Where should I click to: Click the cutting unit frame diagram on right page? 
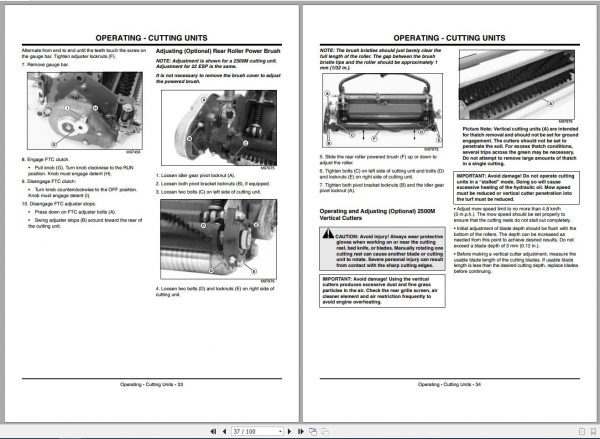point(382,110)
